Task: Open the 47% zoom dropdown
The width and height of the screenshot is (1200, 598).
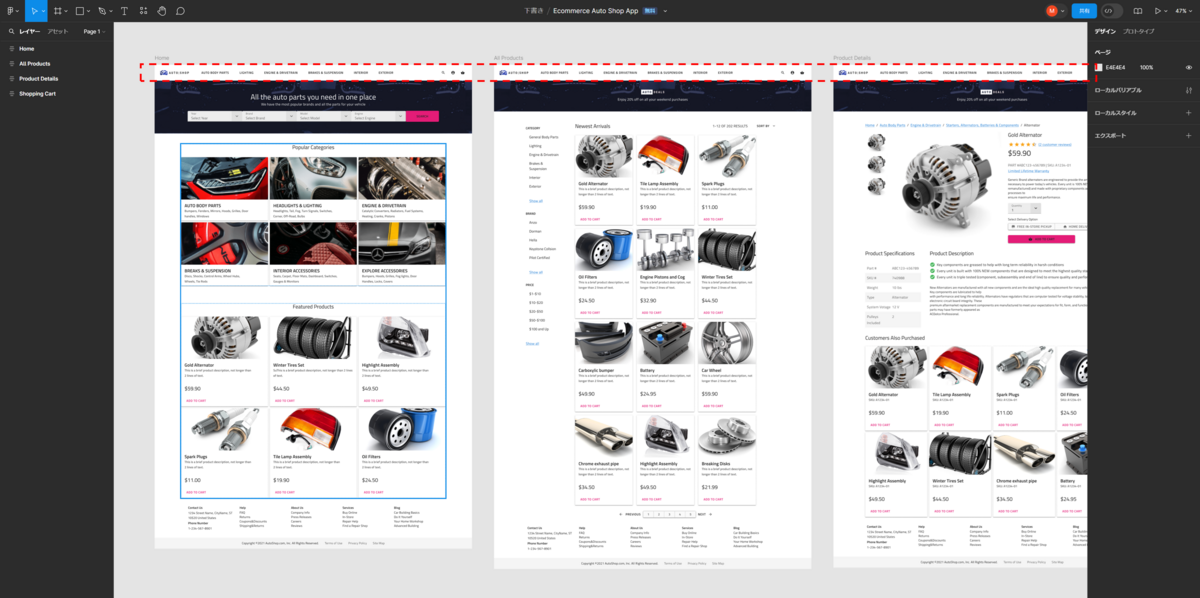Action: click(x=1184, y=10)
